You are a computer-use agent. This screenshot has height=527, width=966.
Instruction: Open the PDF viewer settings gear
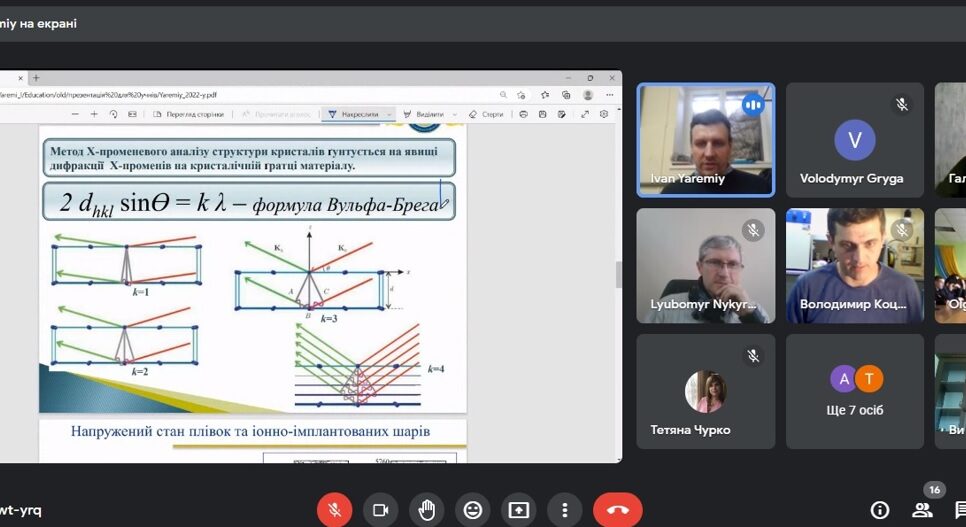pos(604,115)
